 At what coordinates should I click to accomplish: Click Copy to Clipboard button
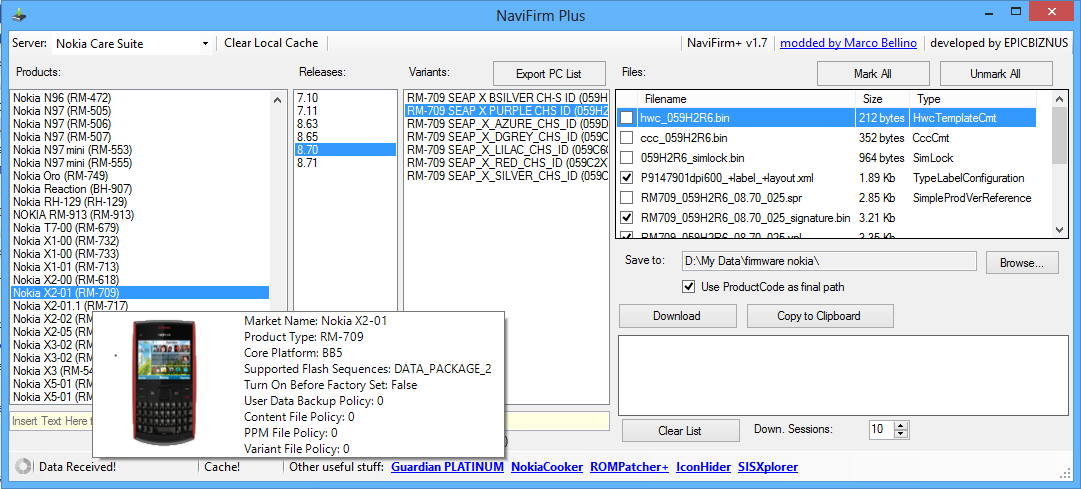[820, 316]
